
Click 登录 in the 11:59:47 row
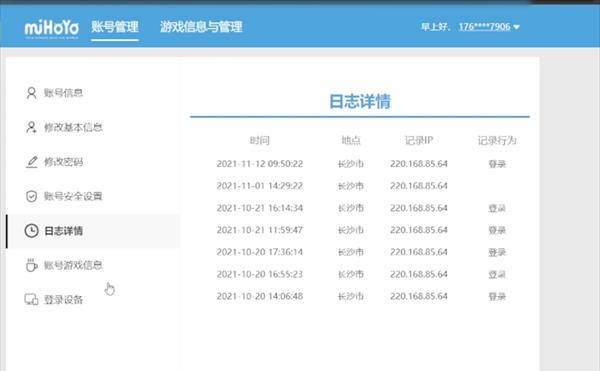tap(497, 230)
